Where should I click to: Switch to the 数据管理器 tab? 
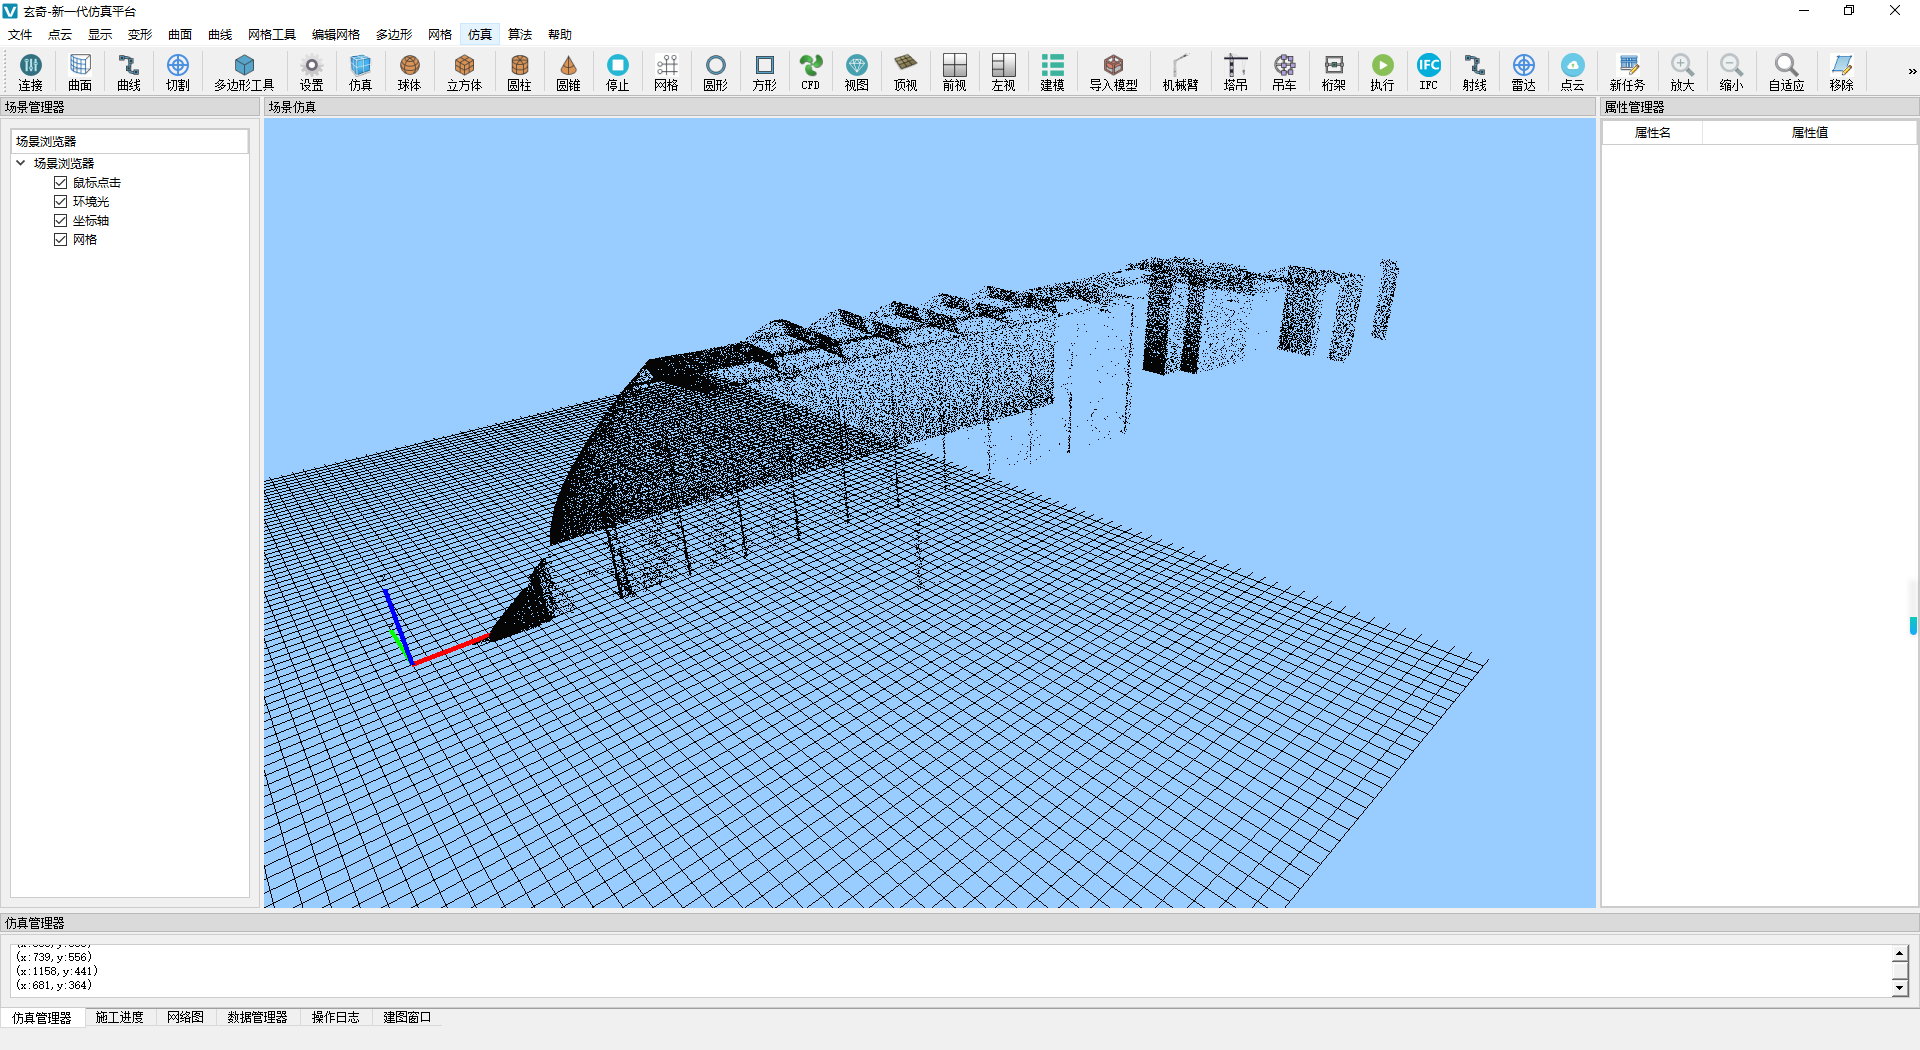coord(257,1018)
